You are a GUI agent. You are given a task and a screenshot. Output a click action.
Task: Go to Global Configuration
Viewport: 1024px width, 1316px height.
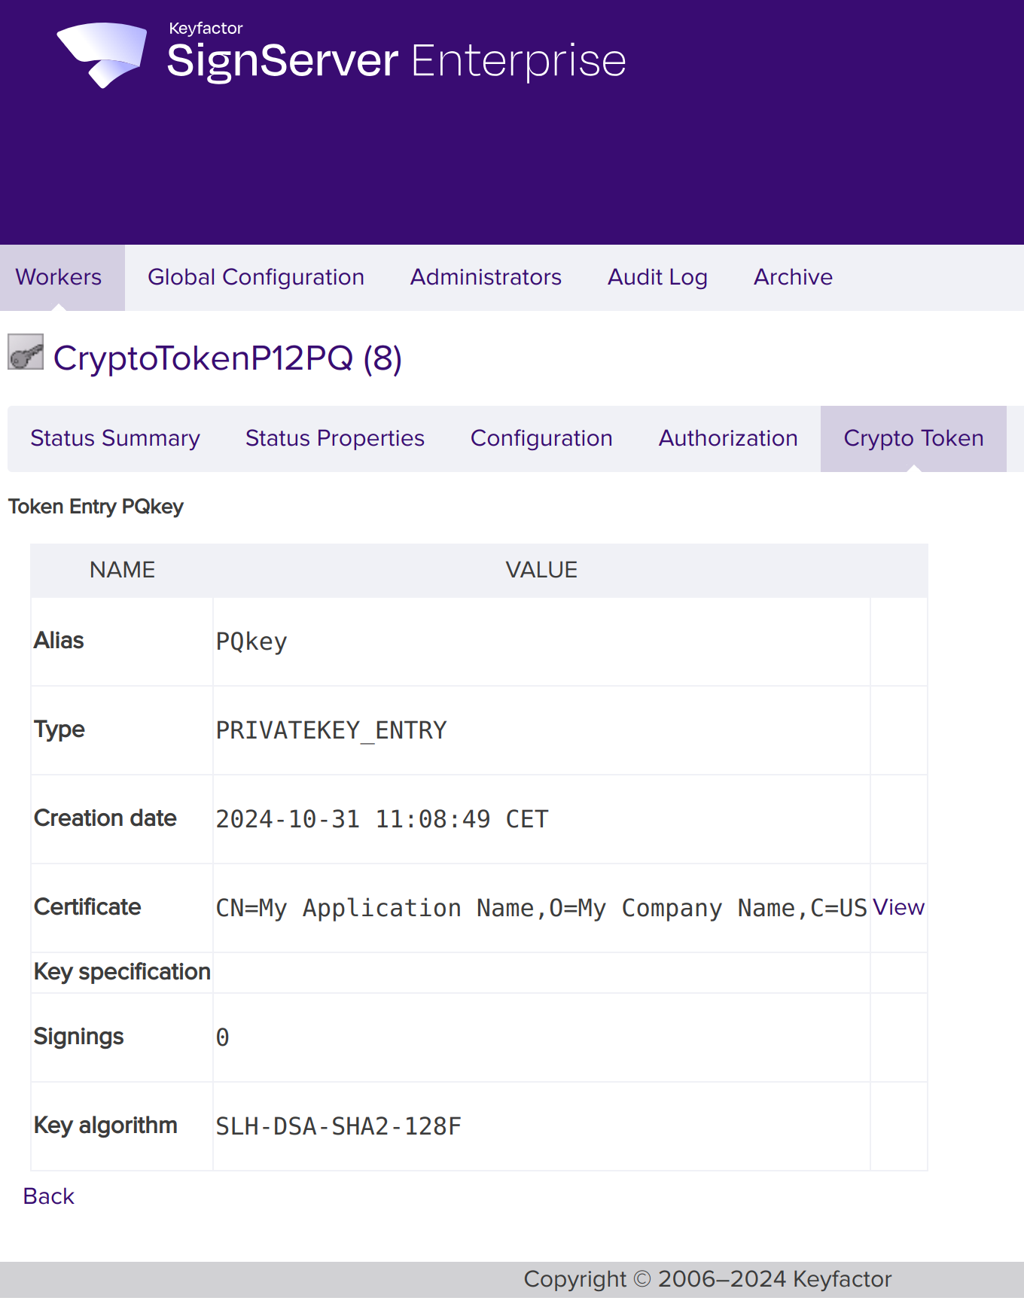[256, 277]
